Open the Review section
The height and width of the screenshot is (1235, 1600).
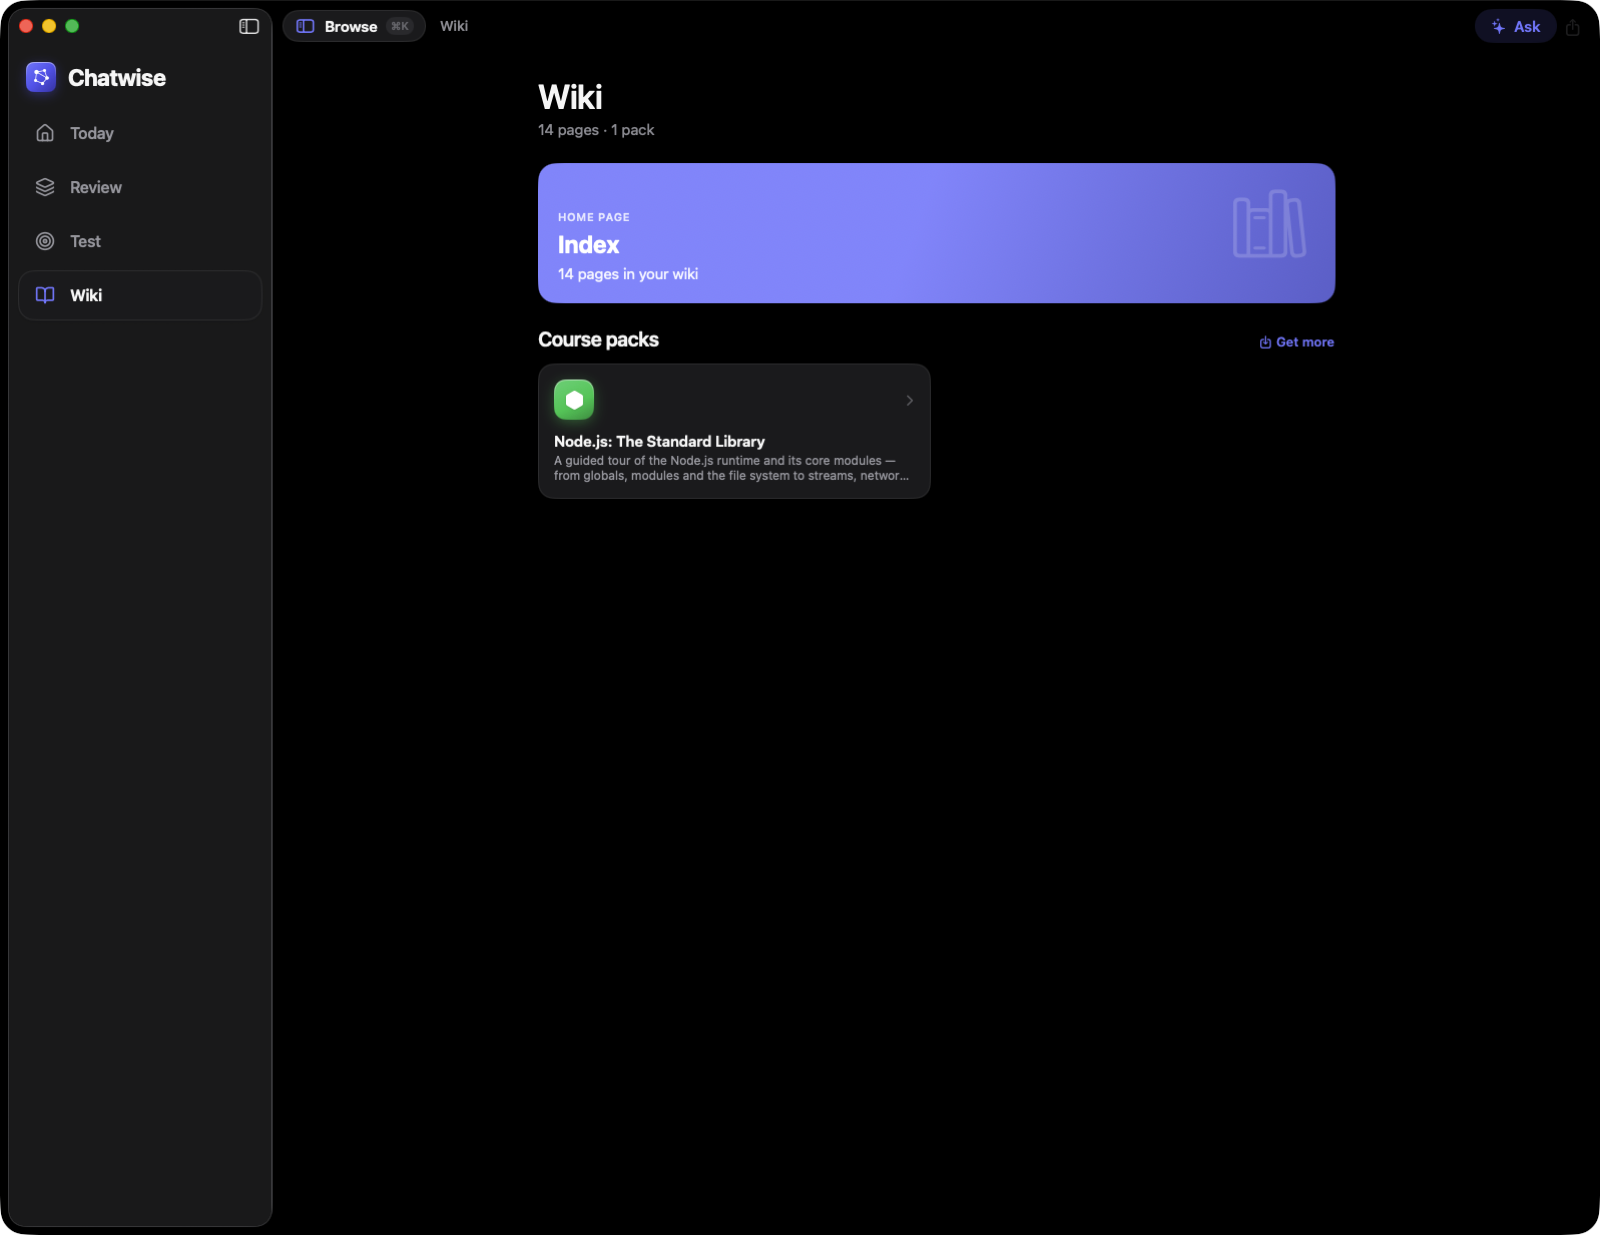tap(140, 187)
